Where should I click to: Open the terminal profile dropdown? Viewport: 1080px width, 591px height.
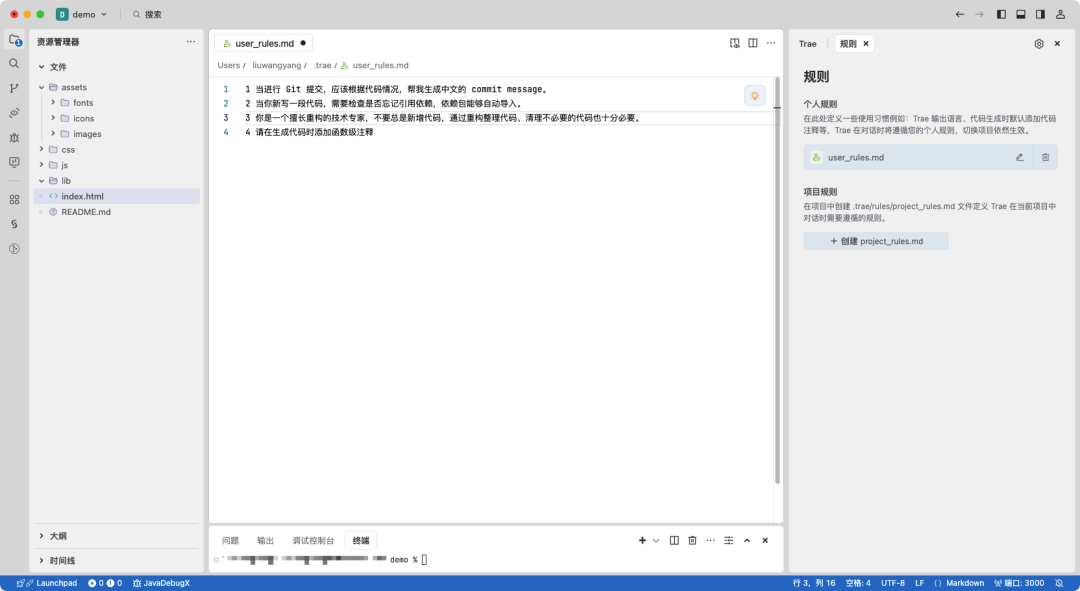pyautogui.click(x=655, y=540)
